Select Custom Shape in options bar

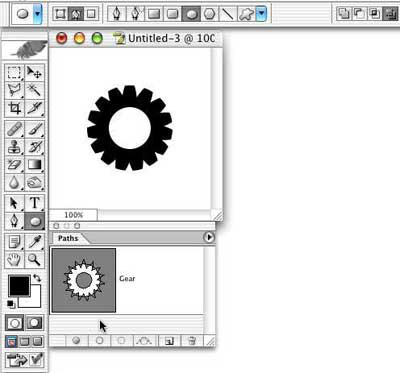[246, 14]
